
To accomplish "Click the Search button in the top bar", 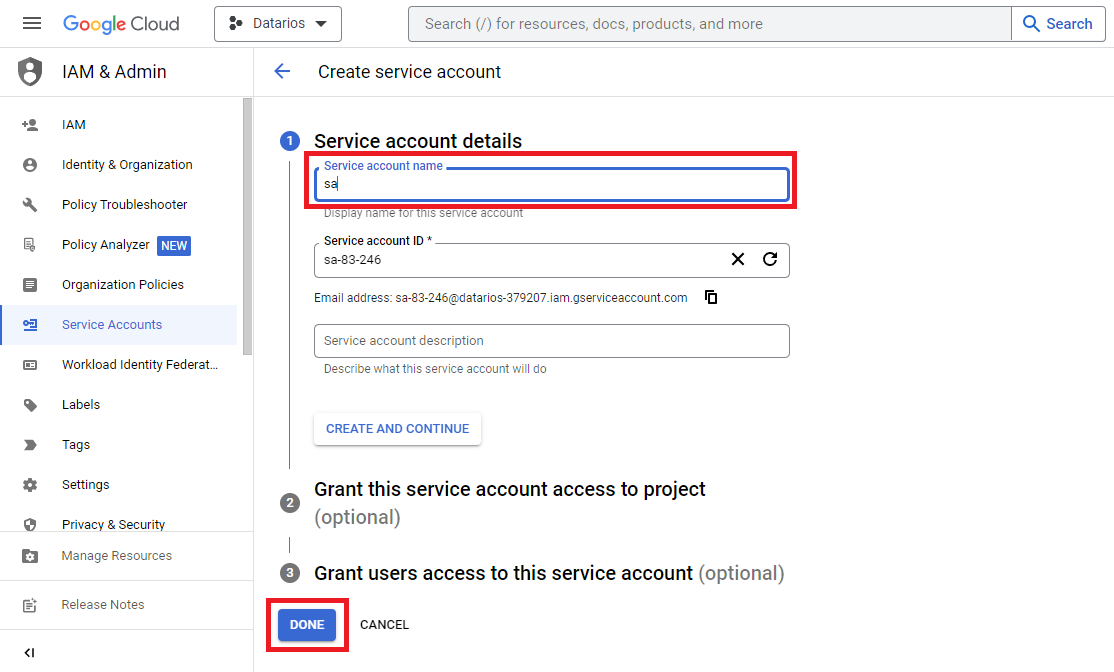I will [1058, 24].
